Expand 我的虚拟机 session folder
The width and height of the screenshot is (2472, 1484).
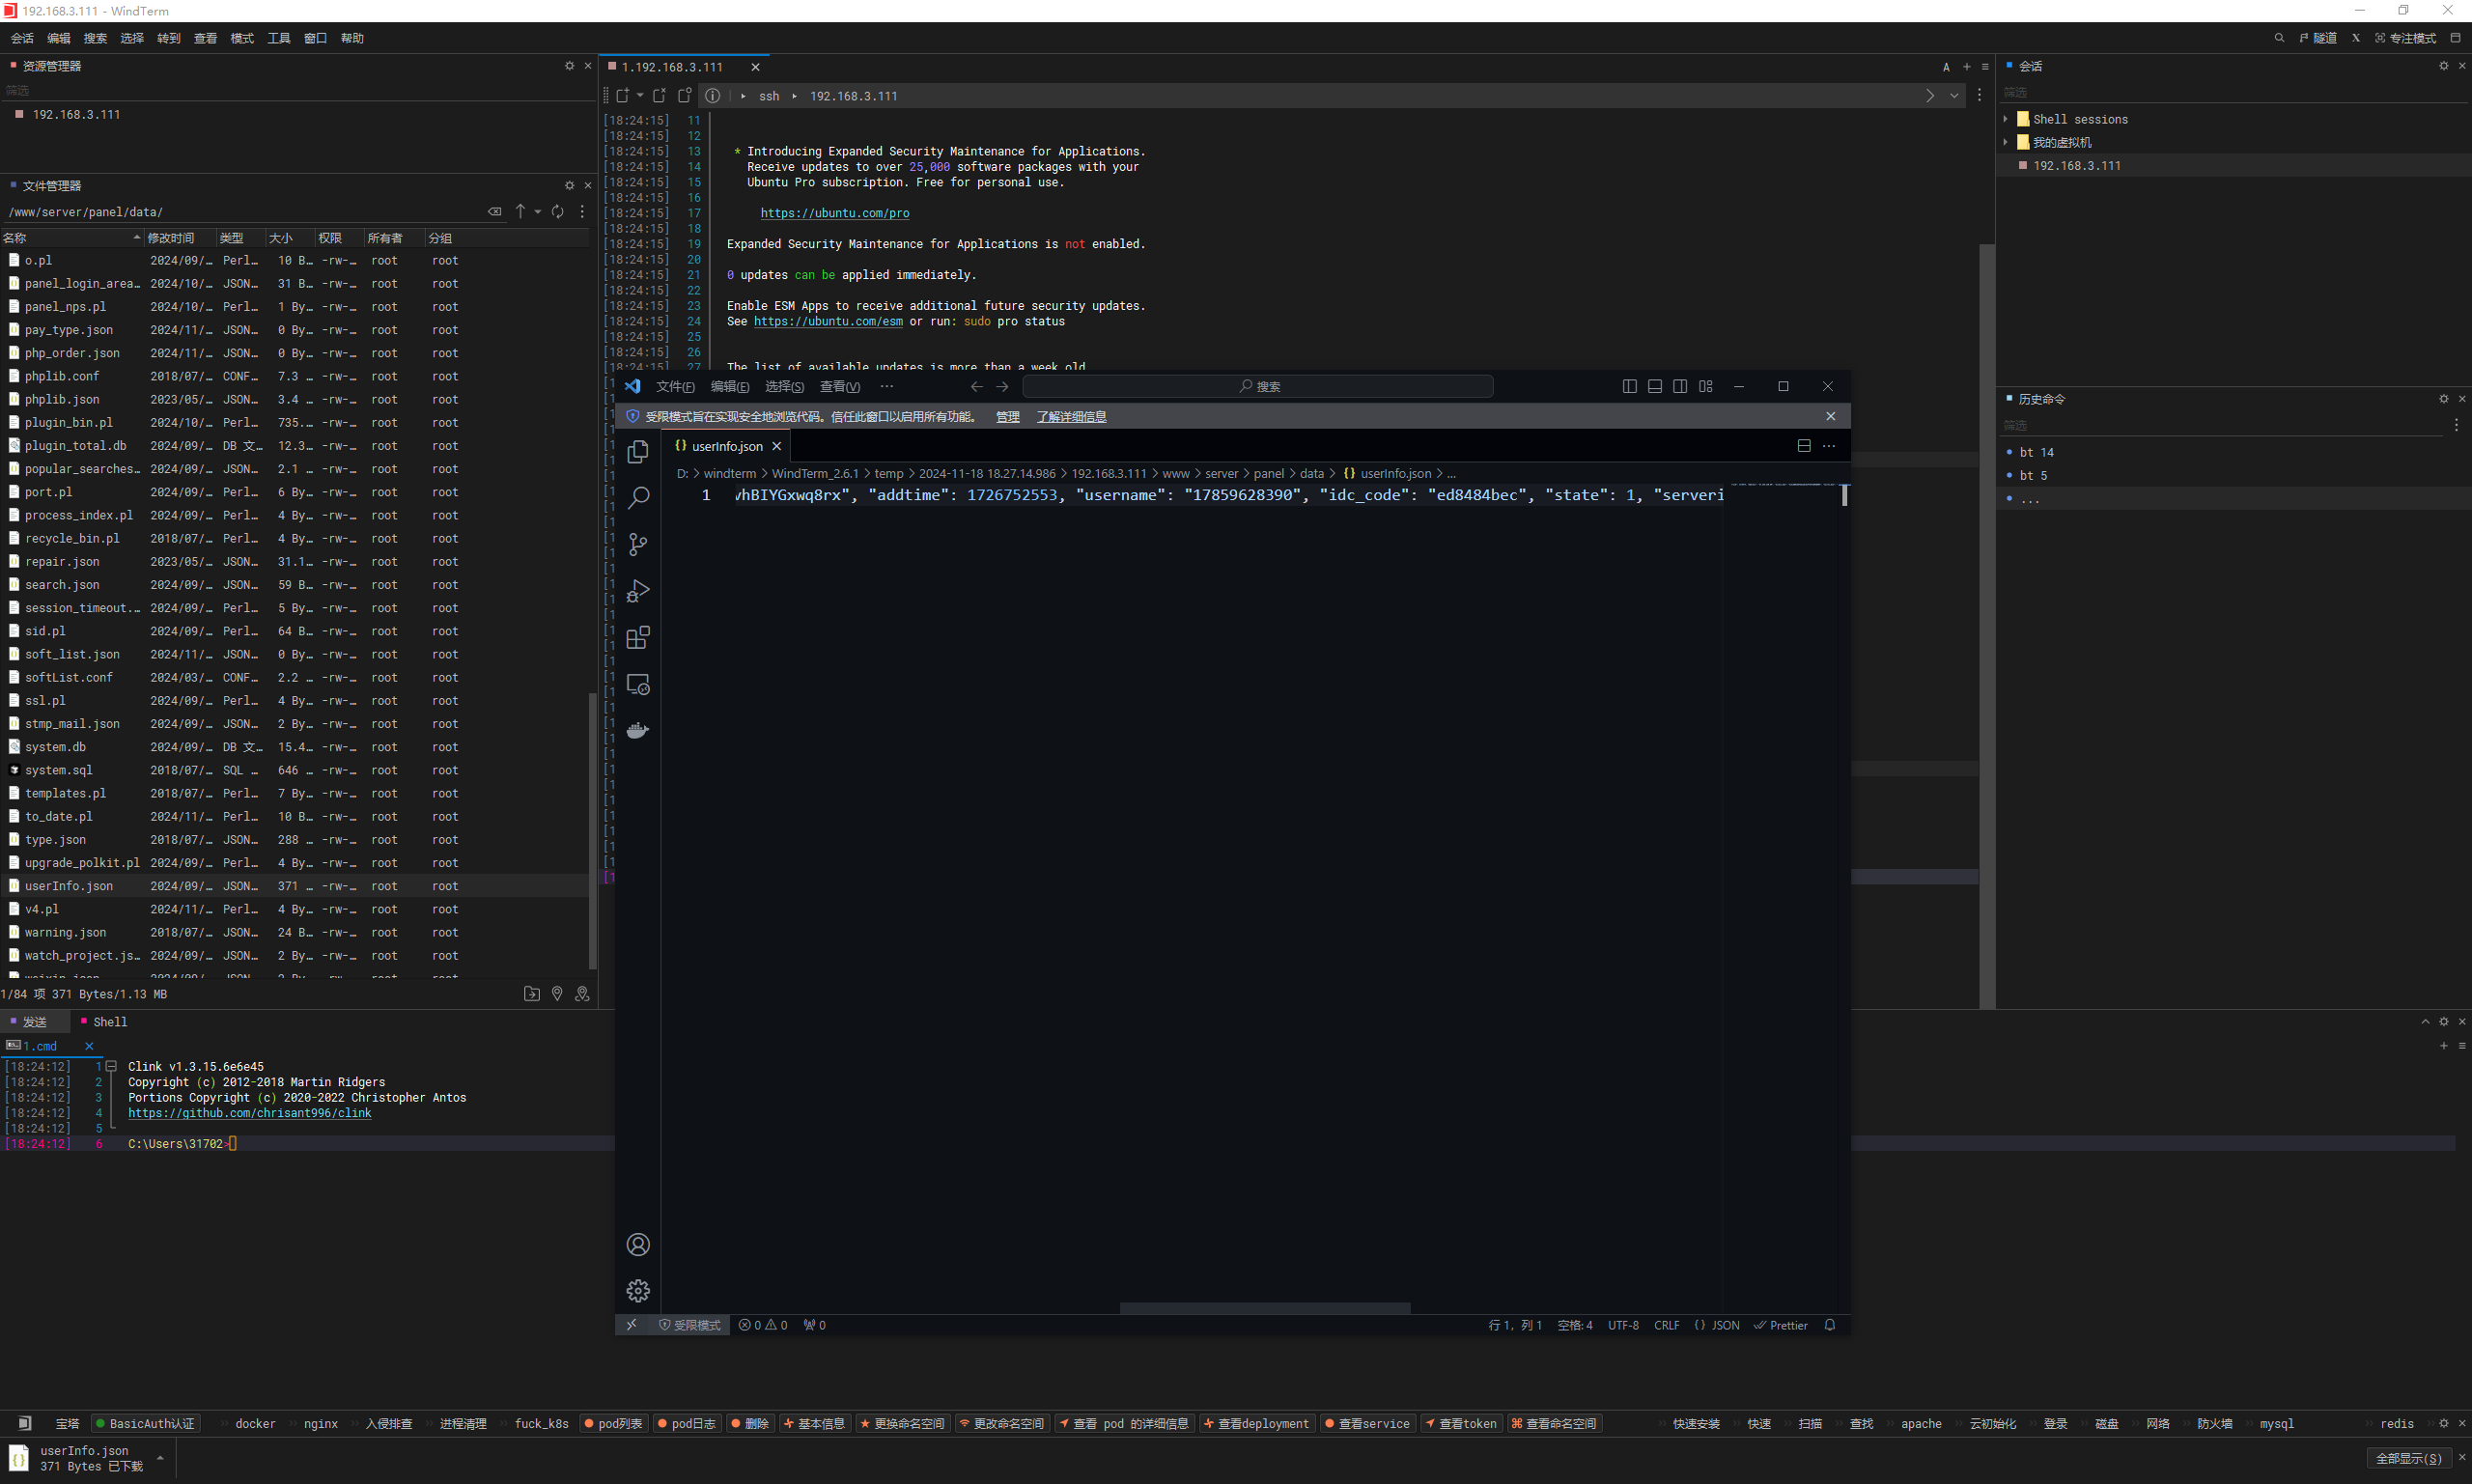point(2005,142)
